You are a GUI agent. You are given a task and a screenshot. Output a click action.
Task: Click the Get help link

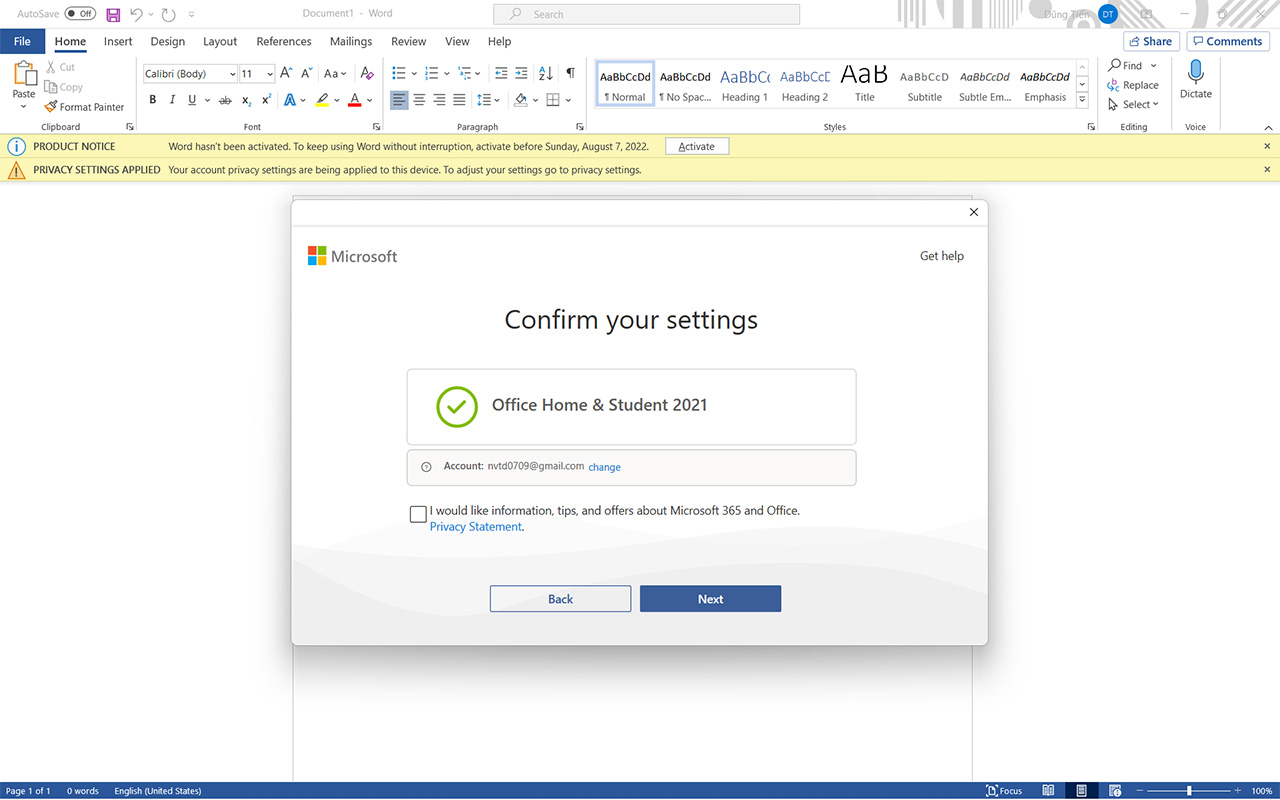[x=942, y=256]
